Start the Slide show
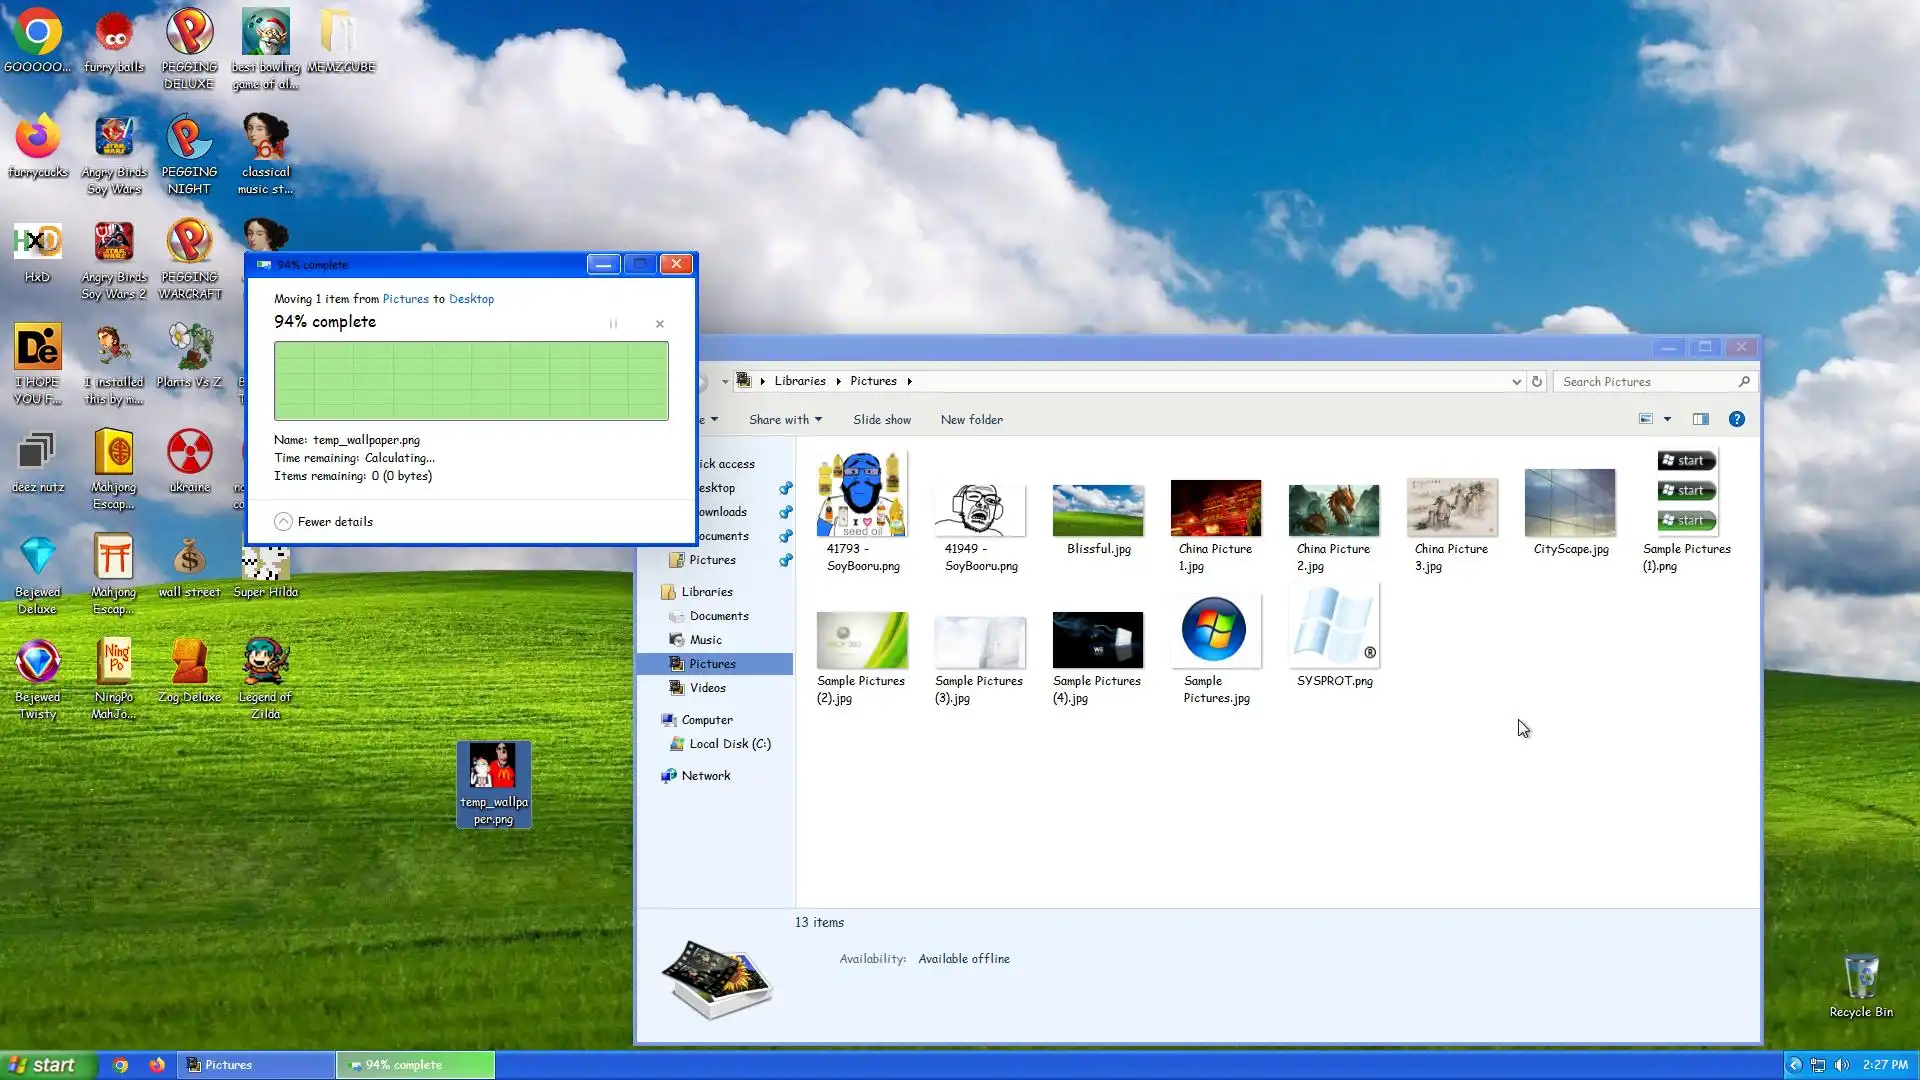The height and width of the screenshot is (1080, 1920). click(x=881, y=420)
